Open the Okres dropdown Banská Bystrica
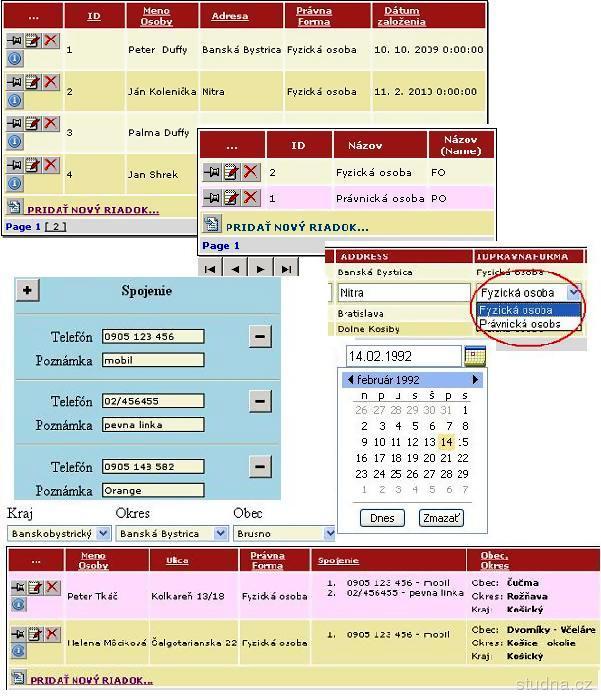This screenshot has width=601, height=696. click(172, 533)
